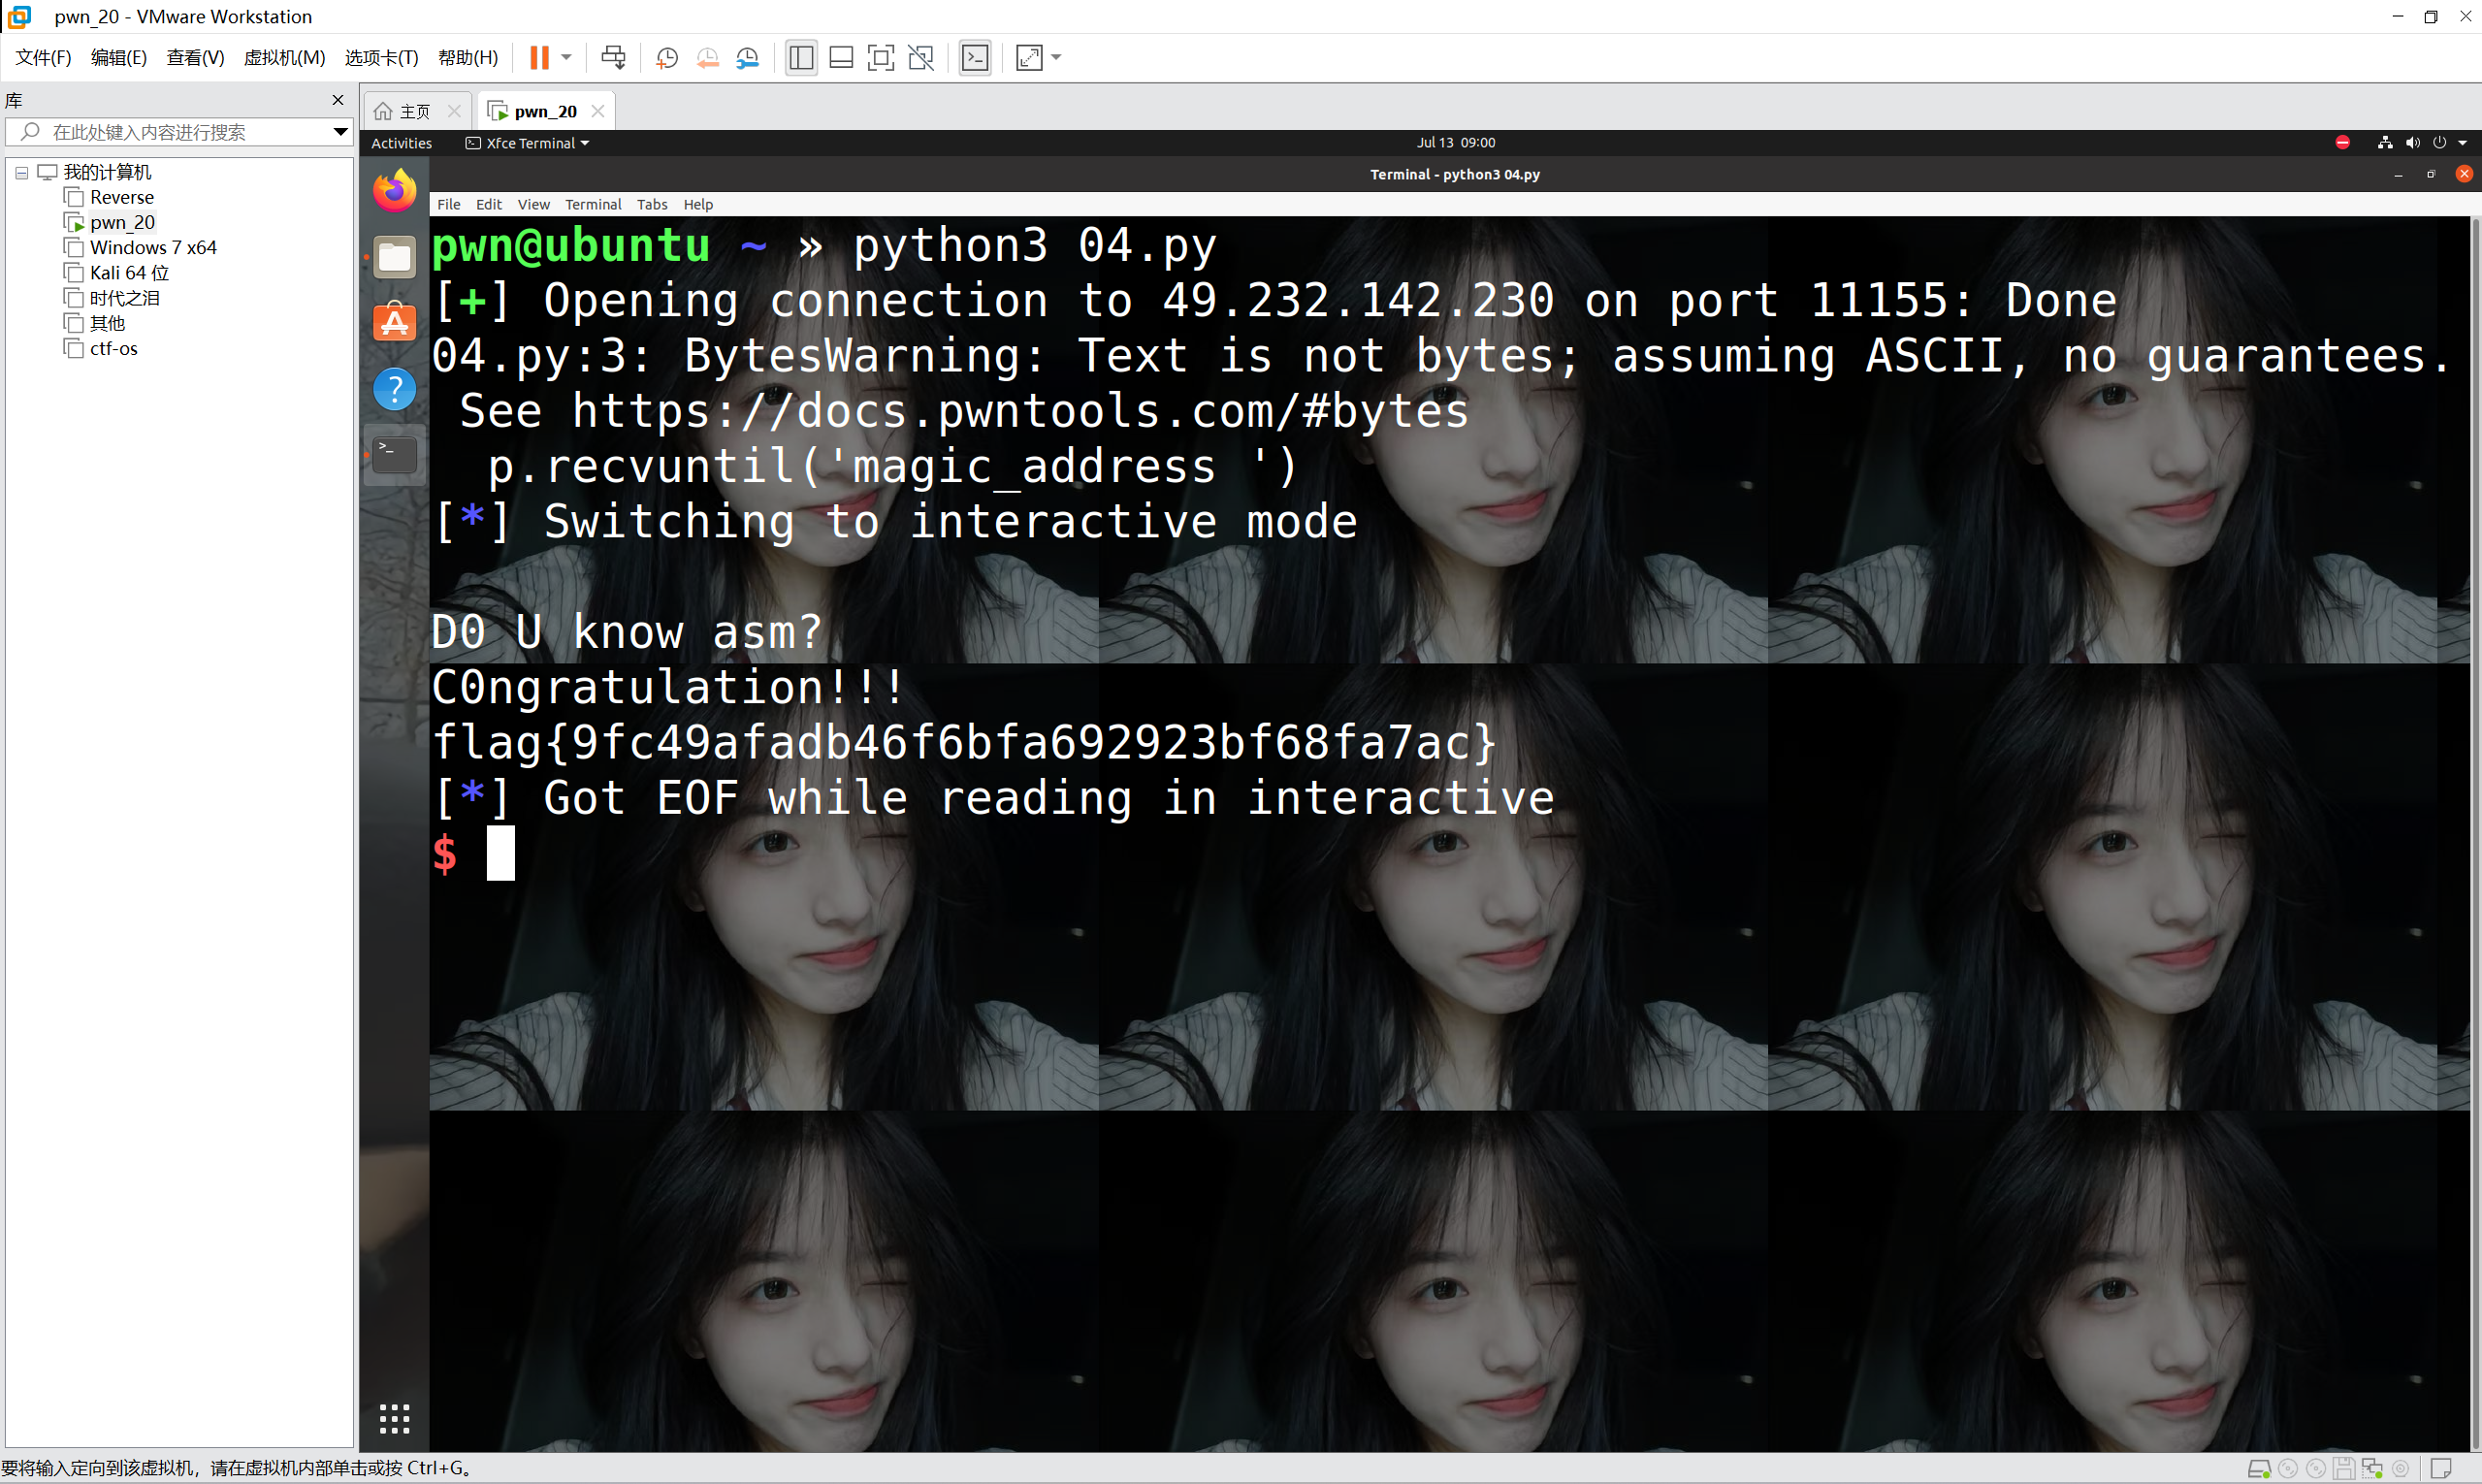
Task: Open the library search dropdown arrow
Action: (x=340, y=132)
